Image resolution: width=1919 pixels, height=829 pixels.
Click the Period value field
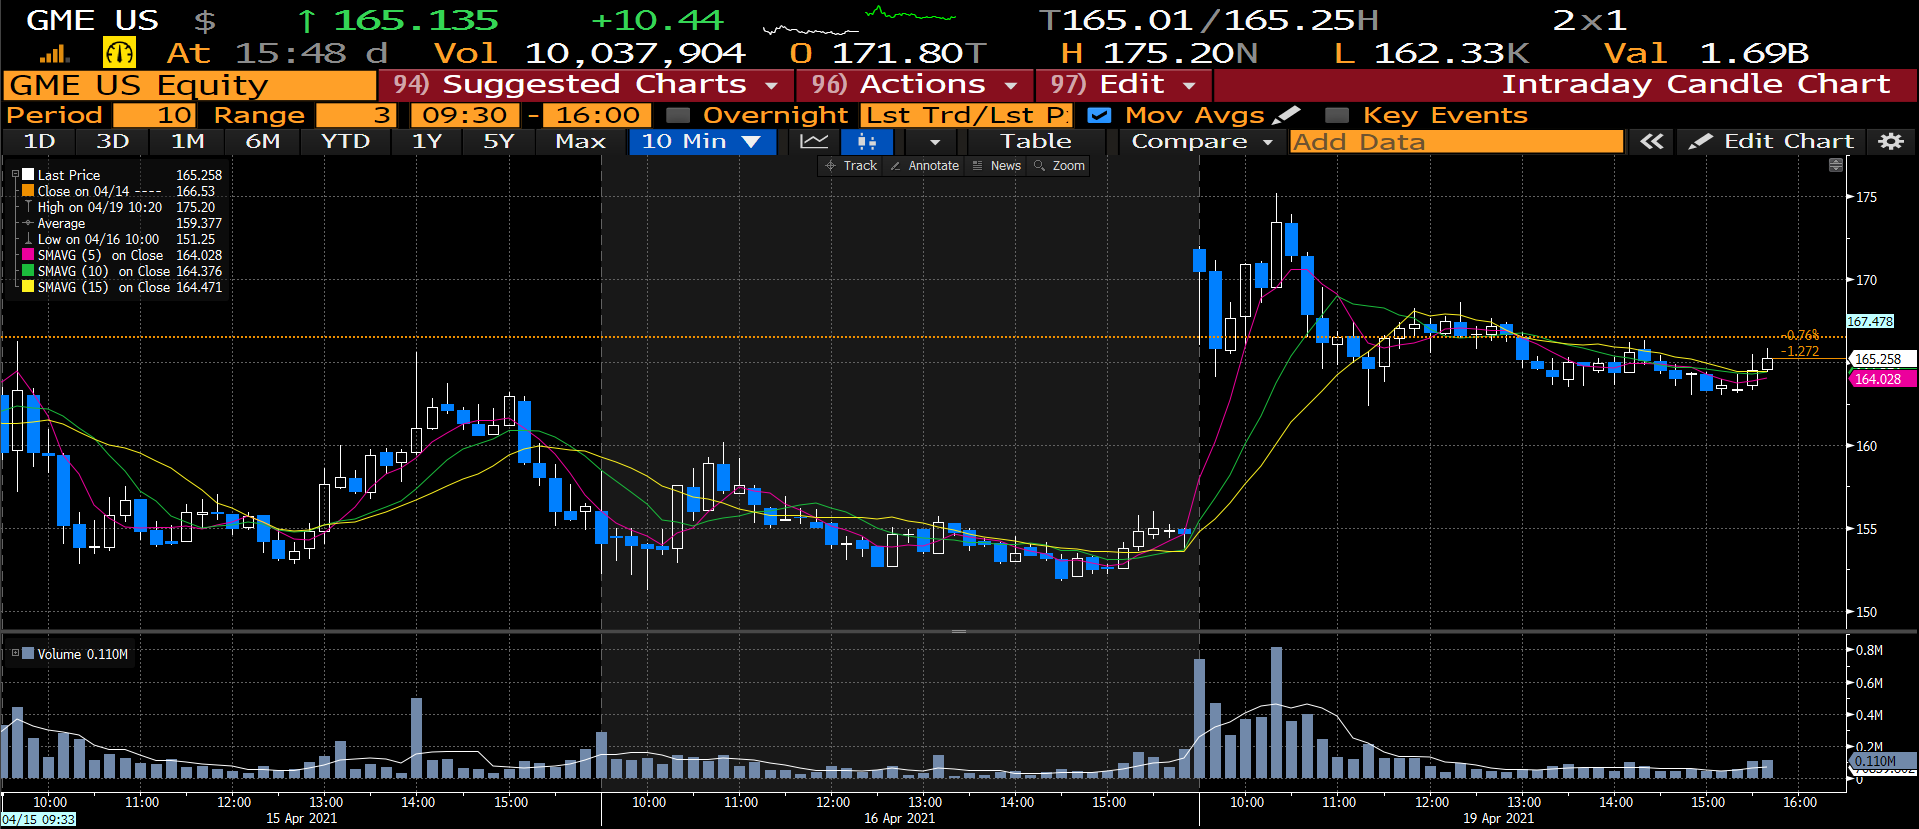tap(154, 115)
